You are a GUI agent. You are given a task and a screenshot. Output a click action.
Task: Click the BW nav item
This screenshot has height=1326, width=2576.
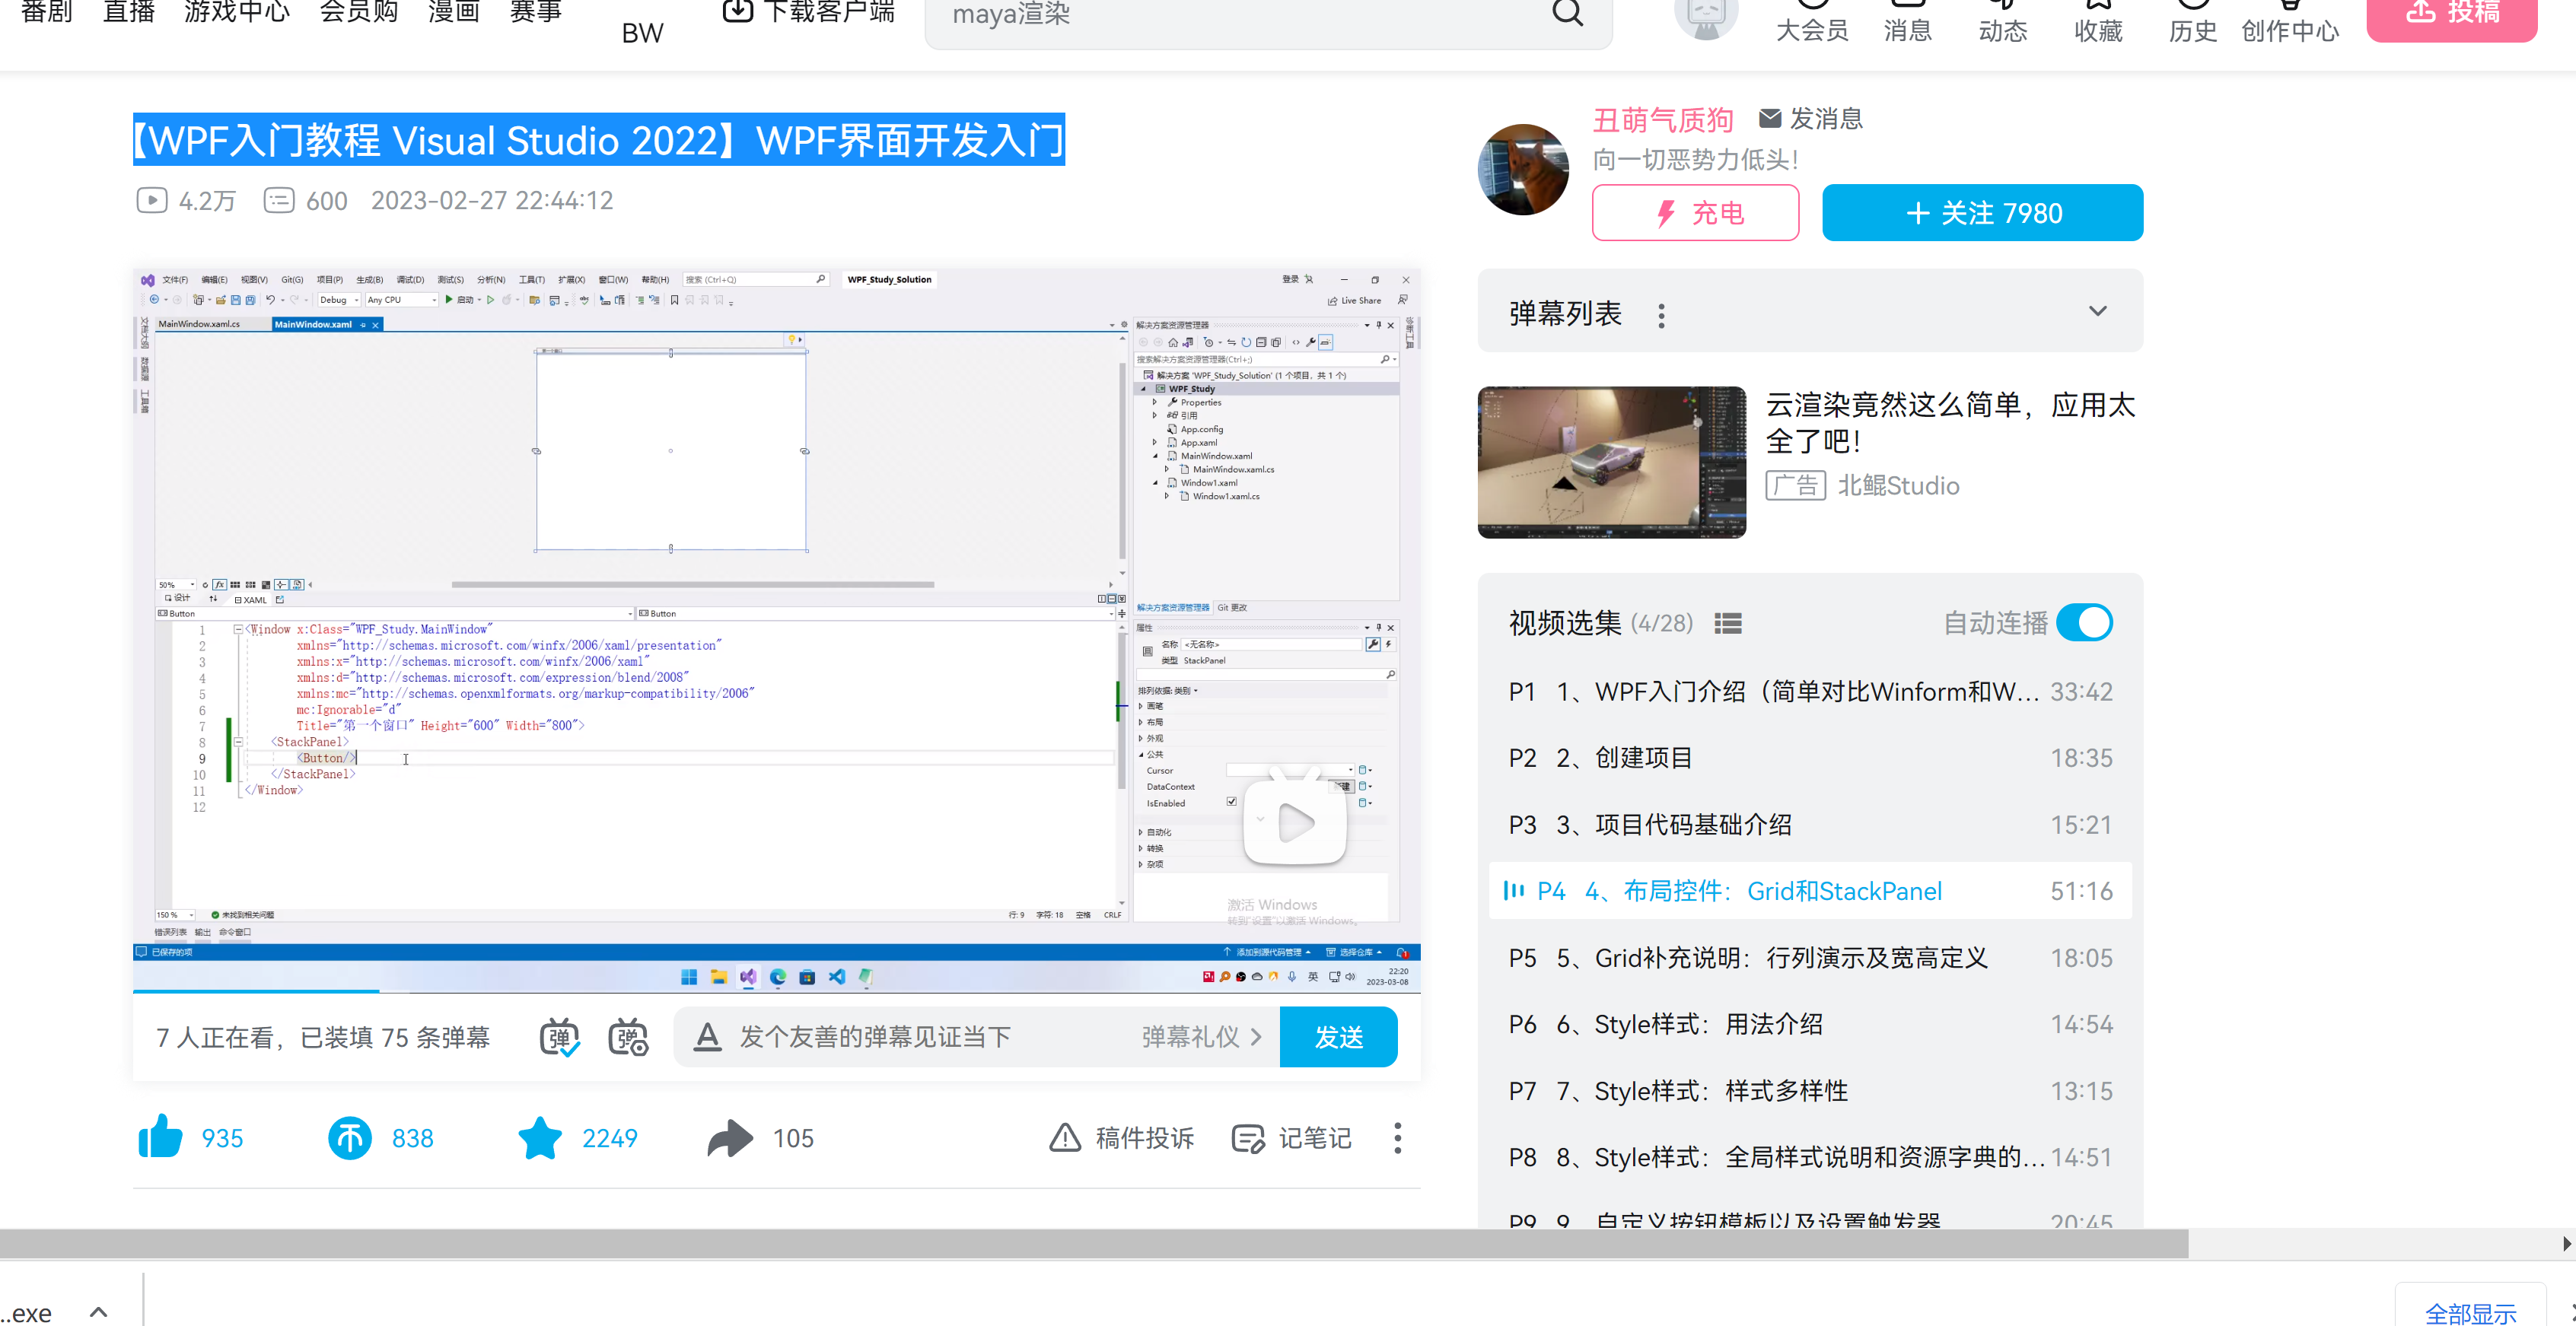[x=642, y=32]
